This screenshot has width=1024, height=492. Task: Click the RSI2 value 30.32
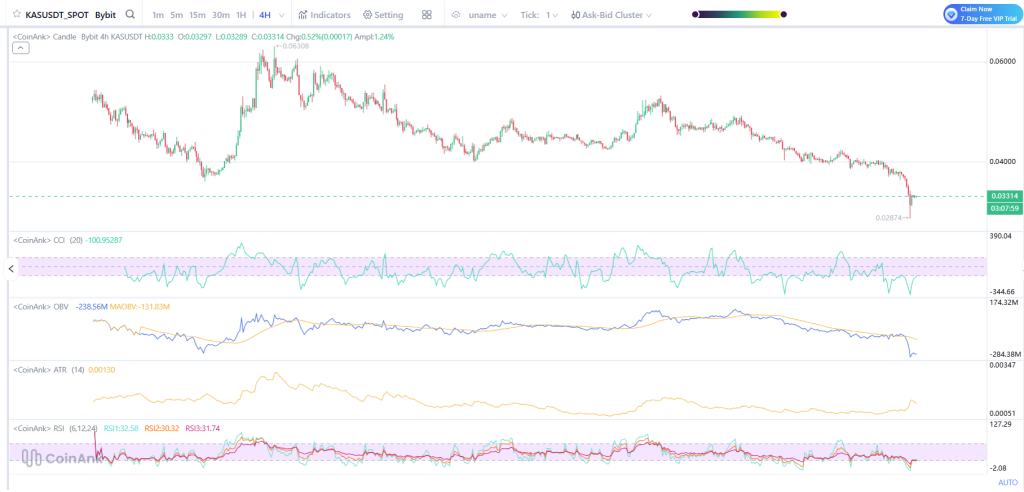(x=163, y=428)
